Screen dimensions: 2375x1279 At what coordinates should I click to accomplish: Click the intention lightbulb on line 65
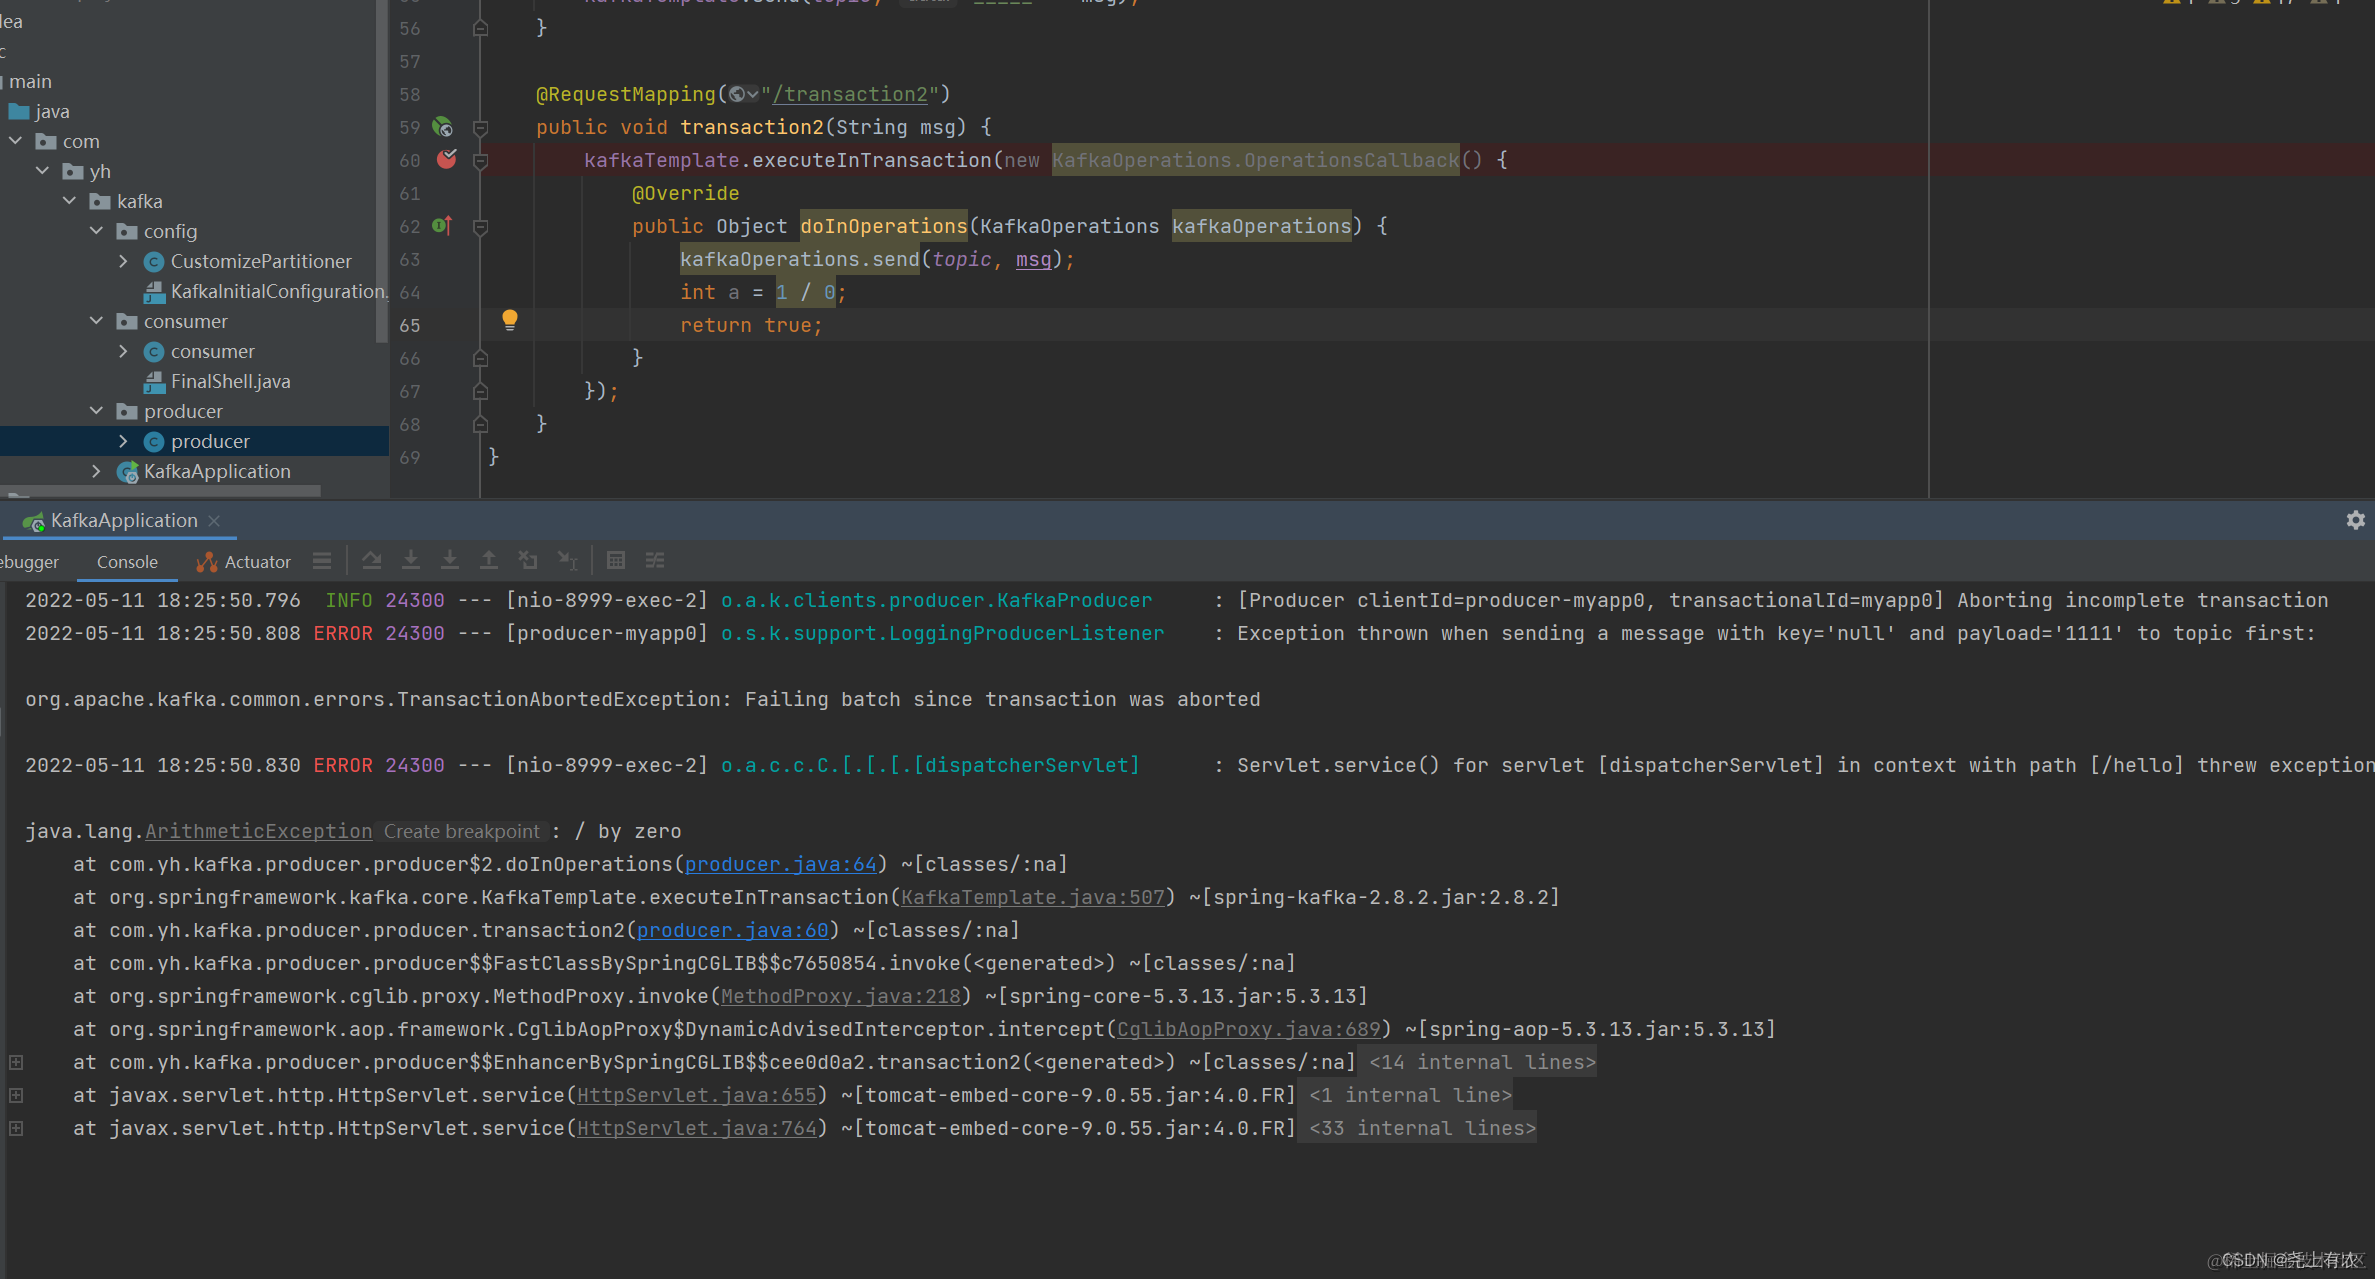pos(510,320)
